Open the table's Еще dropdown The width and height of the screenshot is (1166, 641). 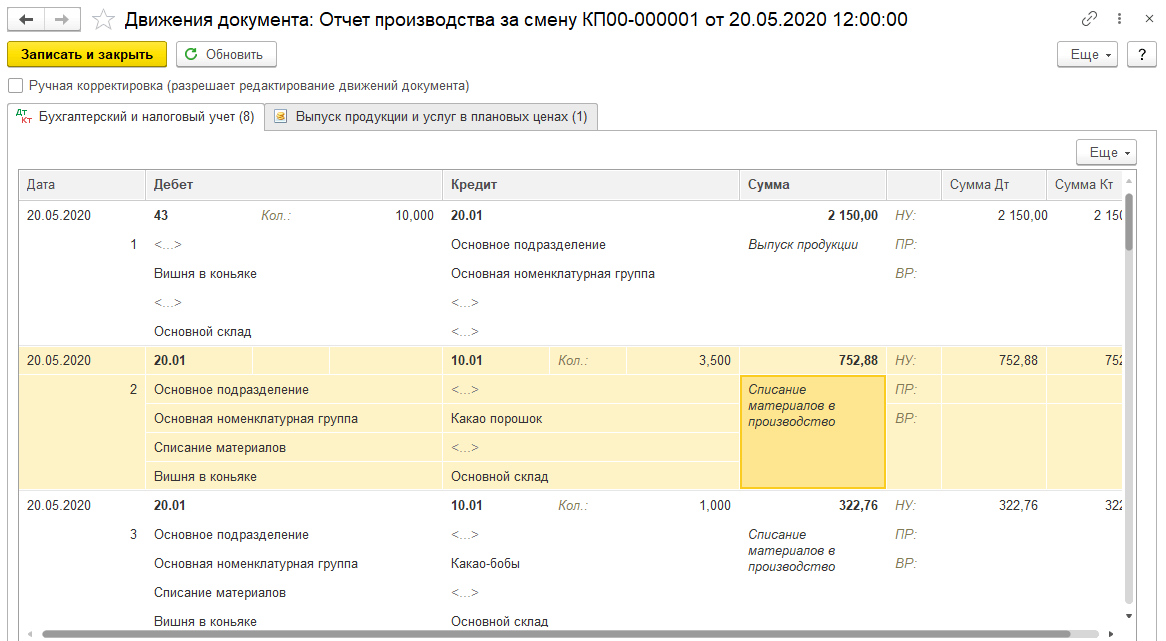coord(1105,152)
